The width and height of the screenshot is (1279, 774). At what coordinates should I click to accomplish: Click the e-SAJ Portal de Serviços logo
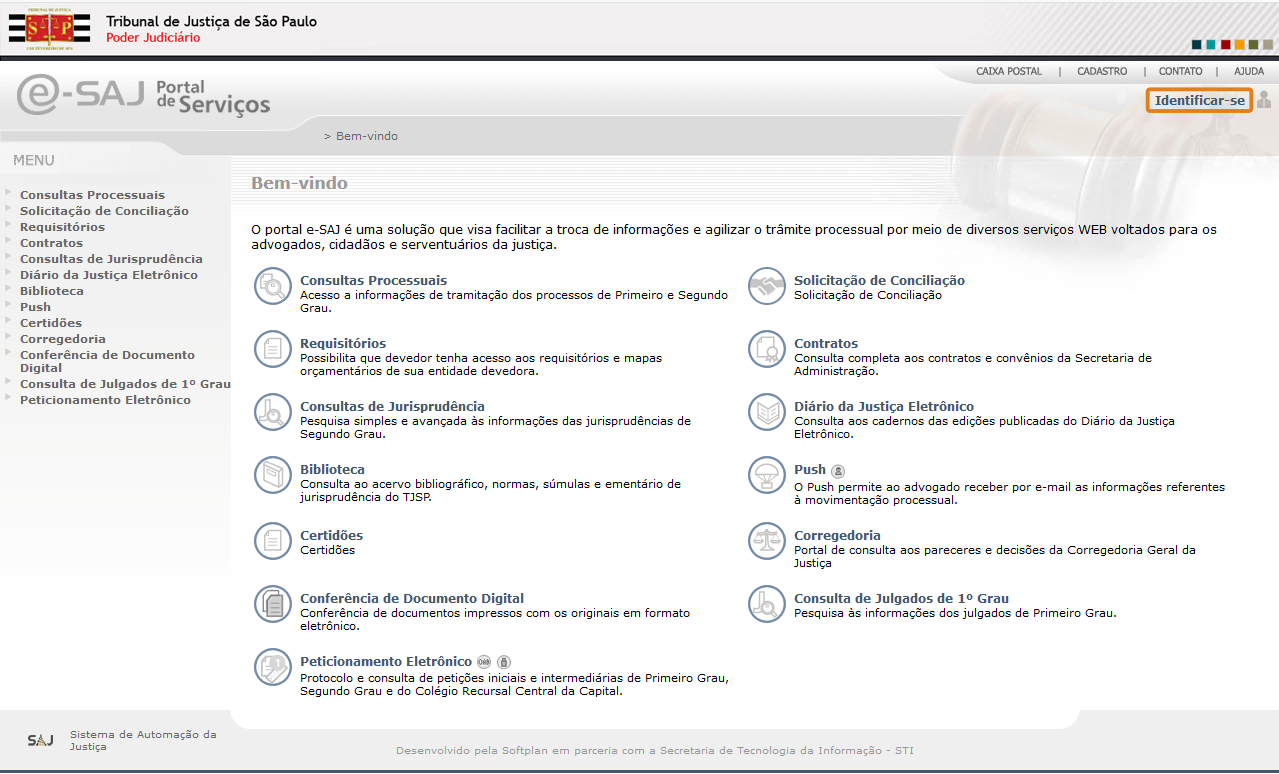click(x=144, y=96)
